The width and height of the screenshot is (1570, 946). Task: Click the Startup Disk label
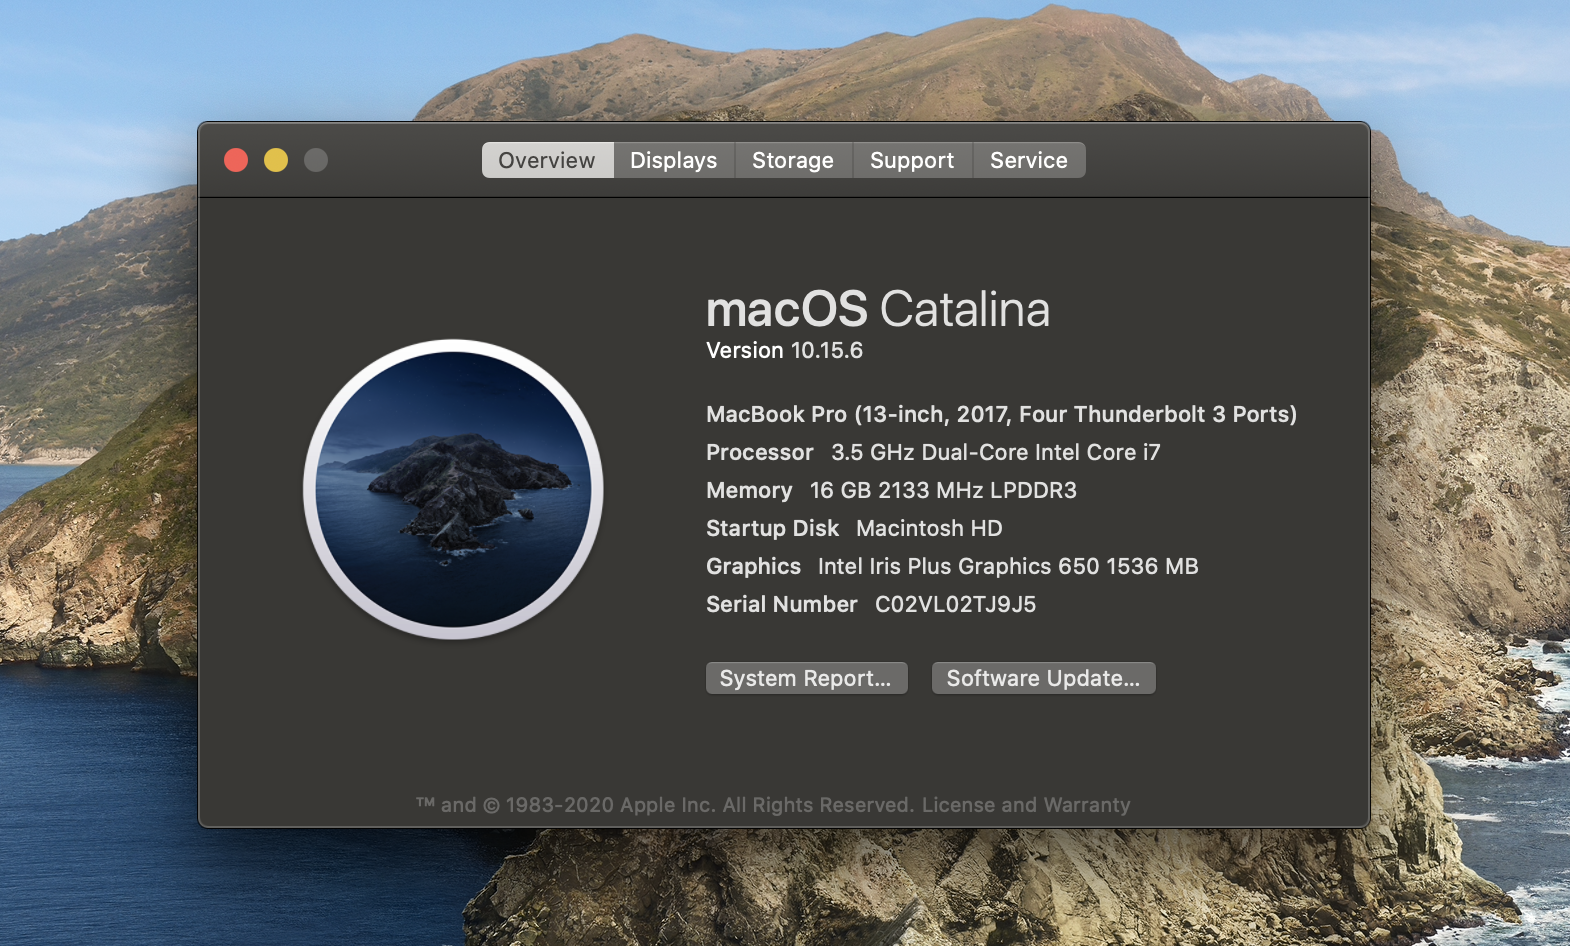772,529
